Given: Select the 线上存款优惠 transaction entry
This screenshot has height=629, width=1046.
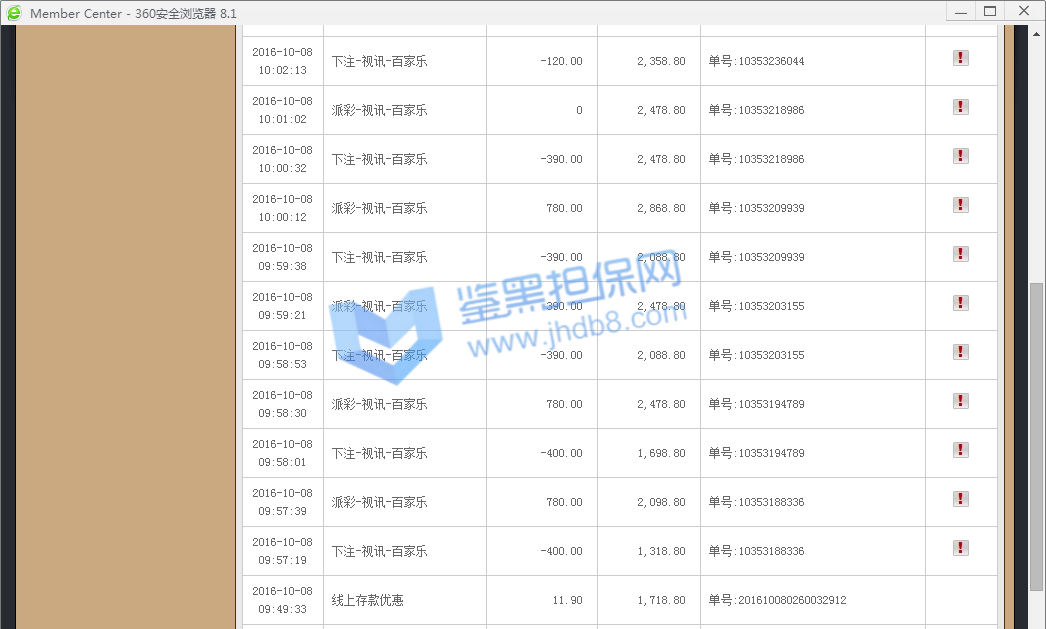Looking at the screenshot, I should pos(368,600).
